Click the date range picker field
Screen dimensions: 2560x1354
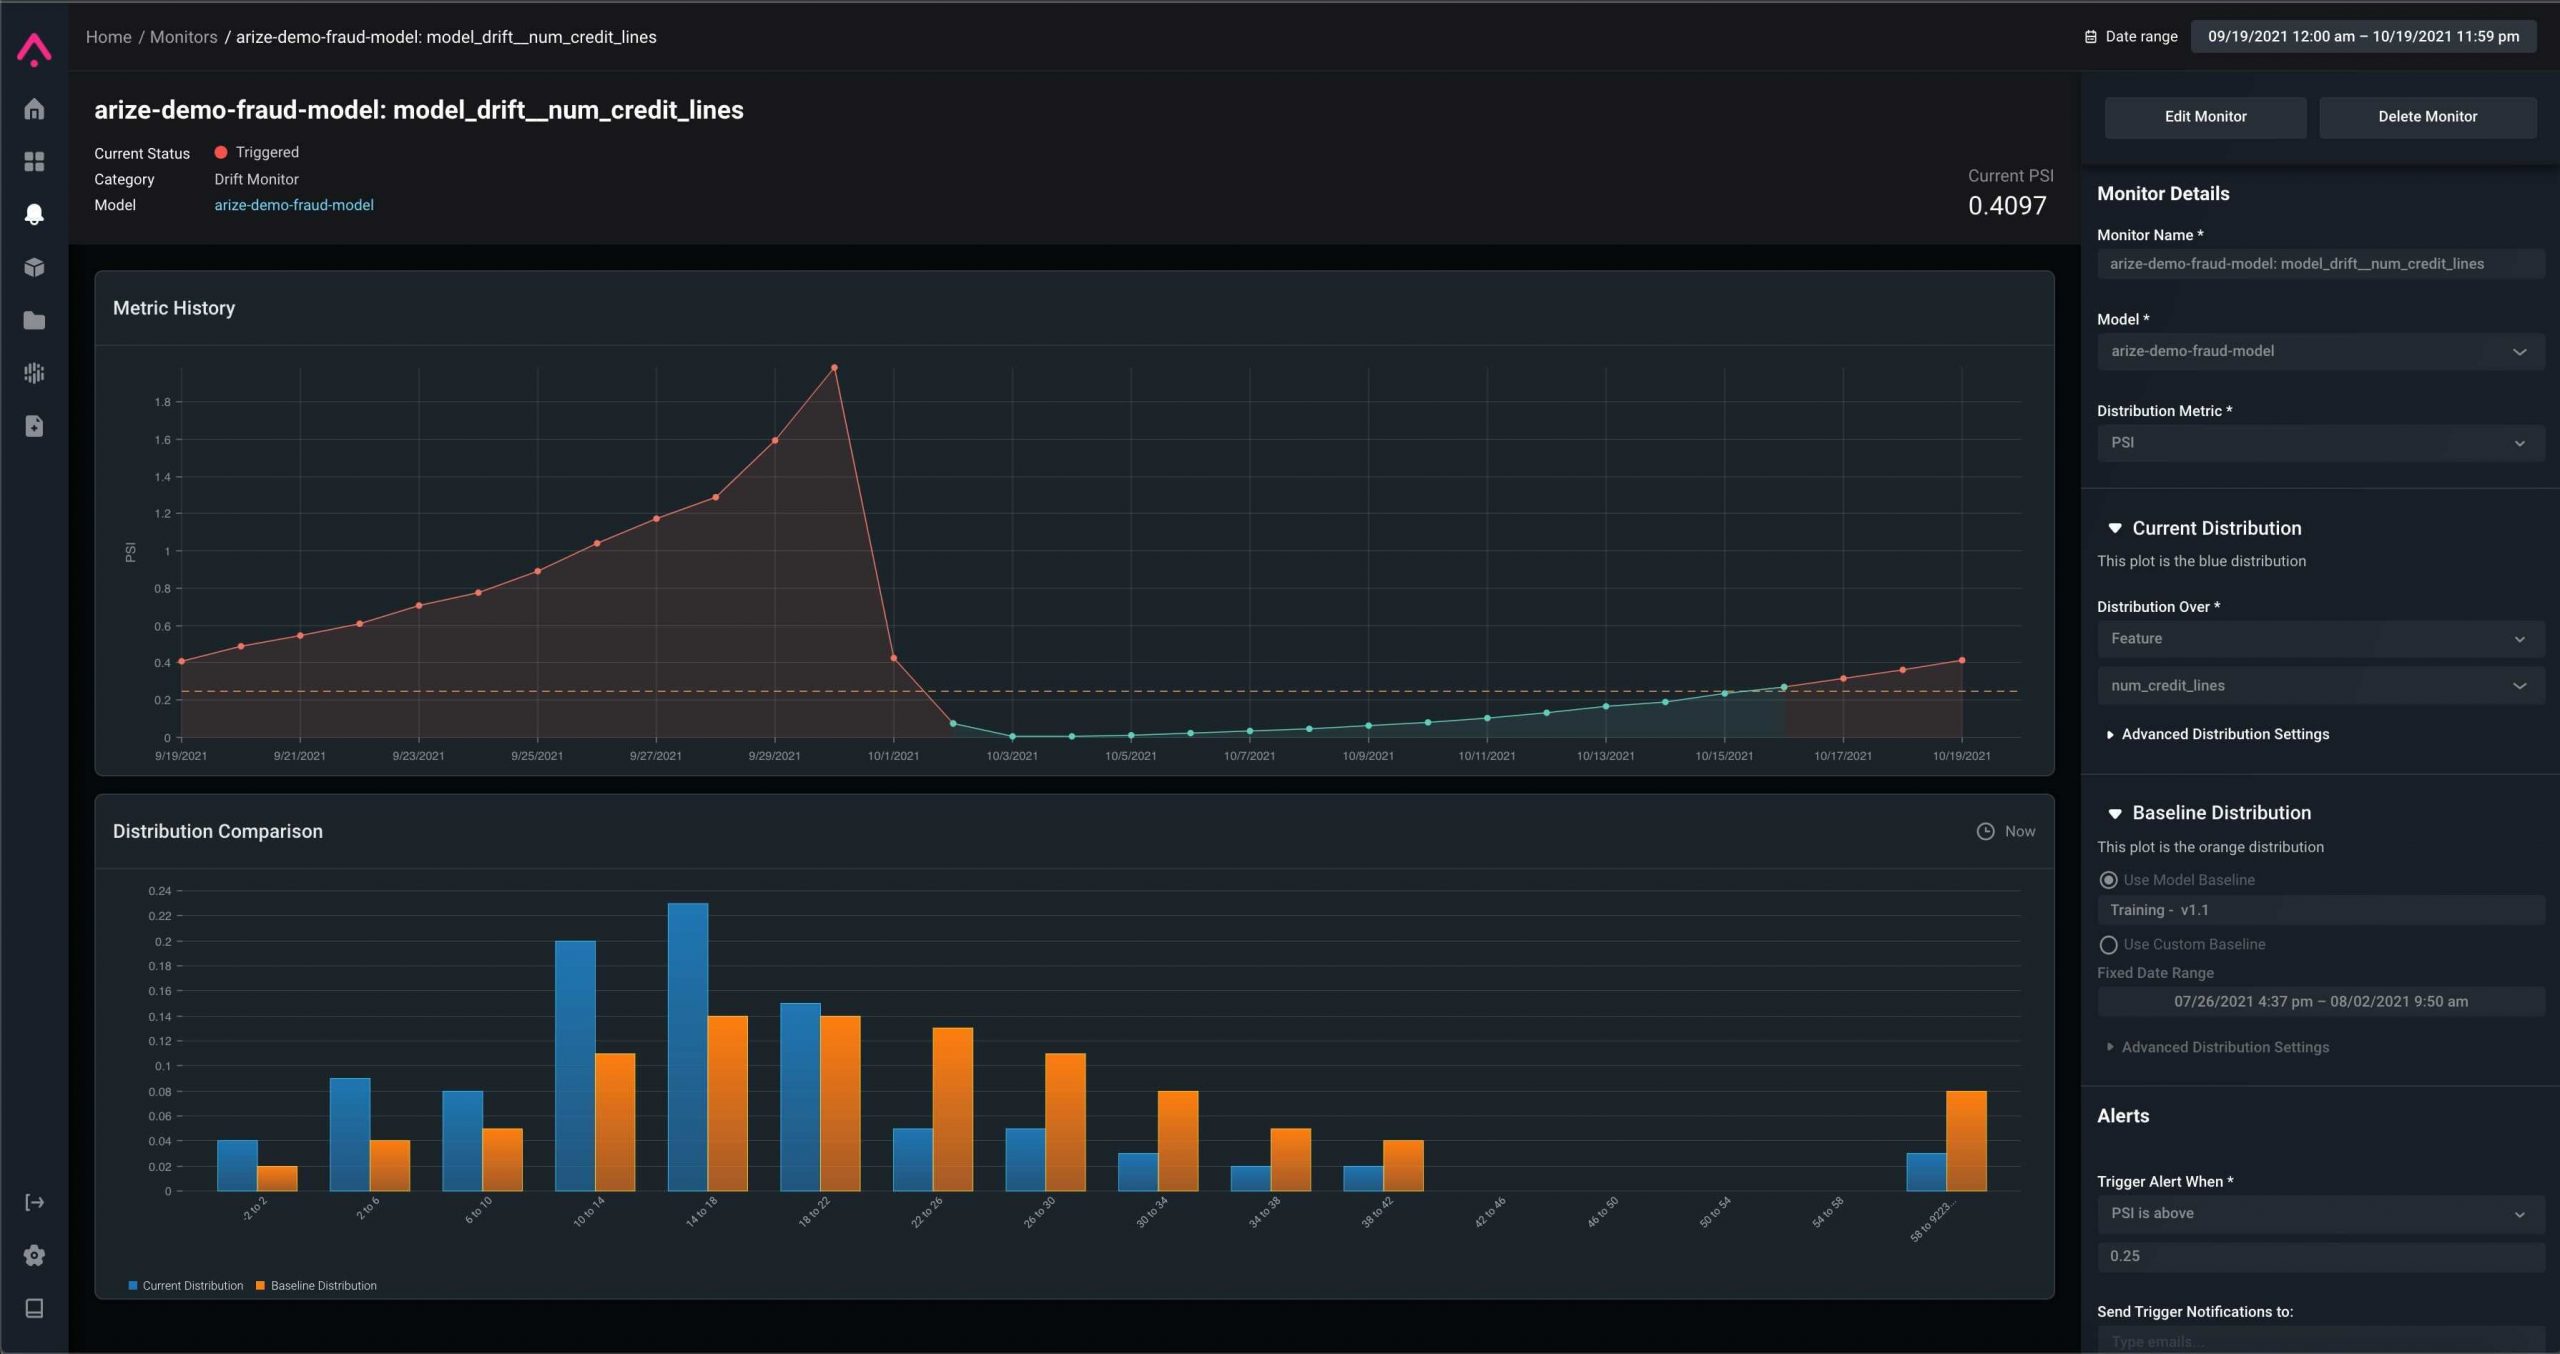tap(2362, 37)
